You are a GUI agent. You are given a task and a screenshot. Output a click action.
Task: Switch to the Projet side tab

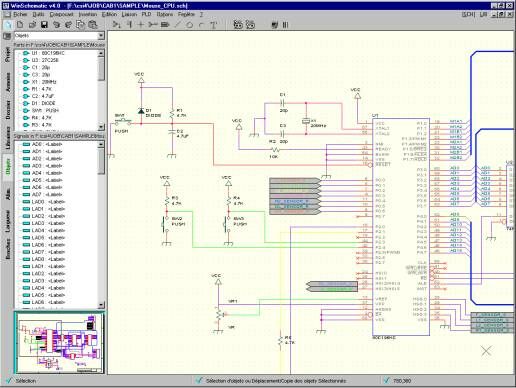(8, 54)
